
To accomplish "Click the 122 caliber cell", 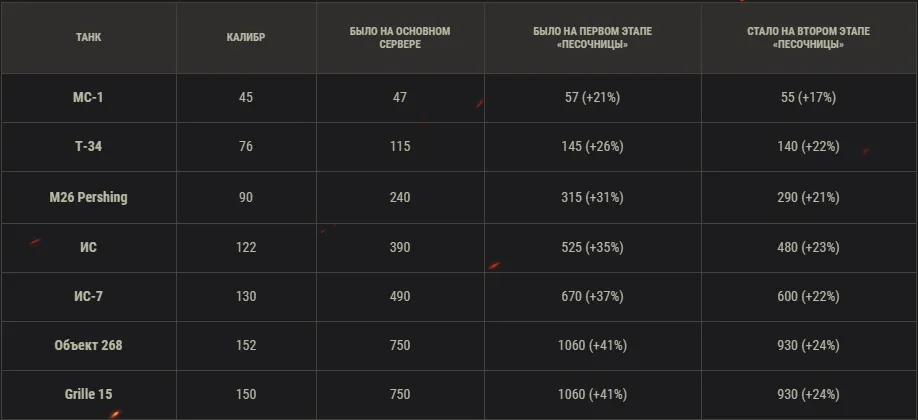I will [x=246, y=247].
